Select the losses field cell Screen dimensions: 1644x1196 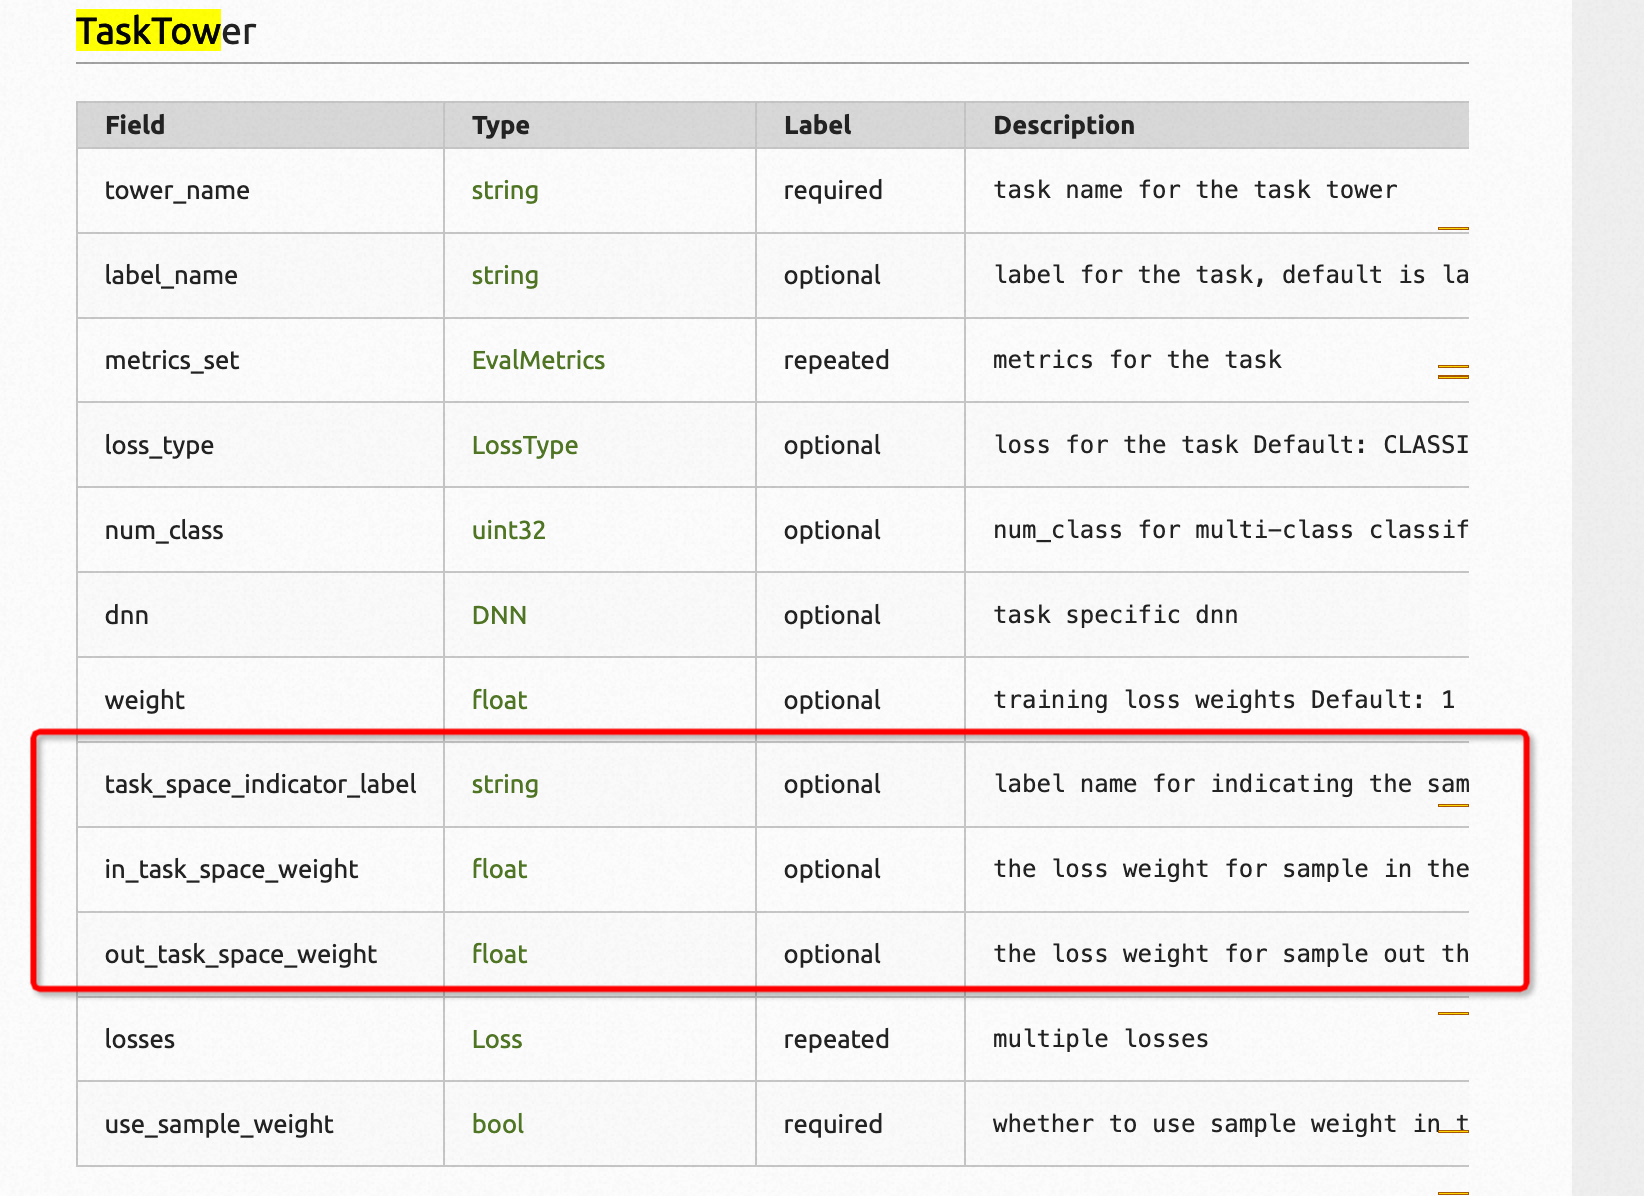(x=260, y=1039)
